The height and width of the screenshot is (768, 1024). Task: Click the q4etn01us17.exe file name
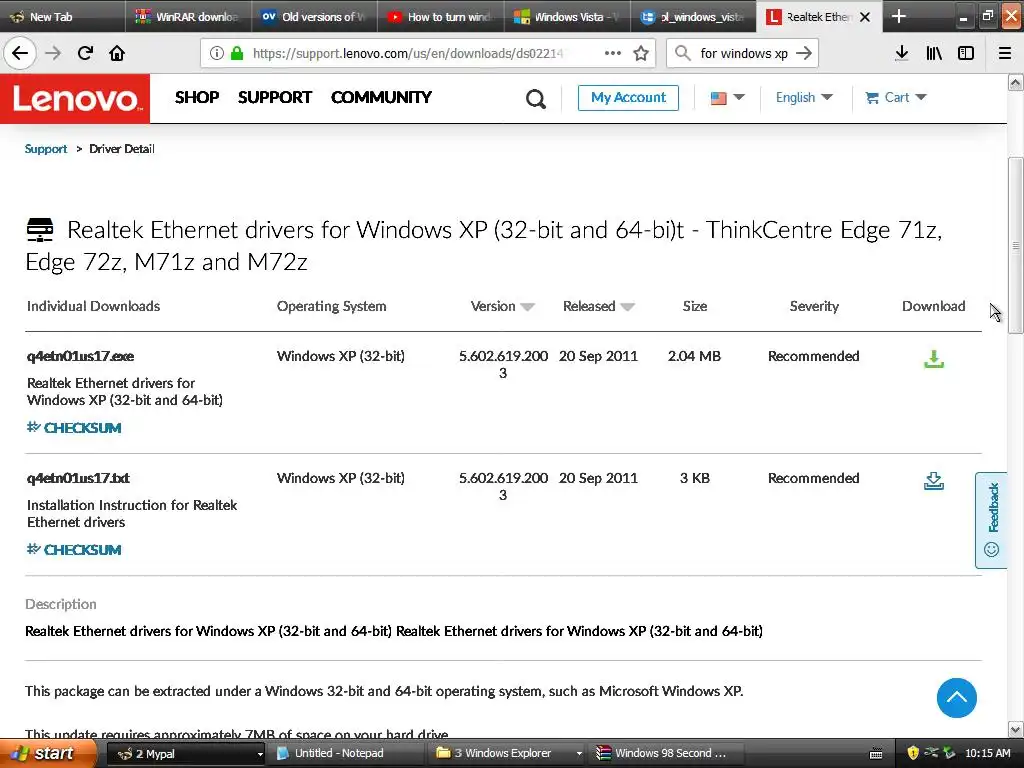(80, 357)
